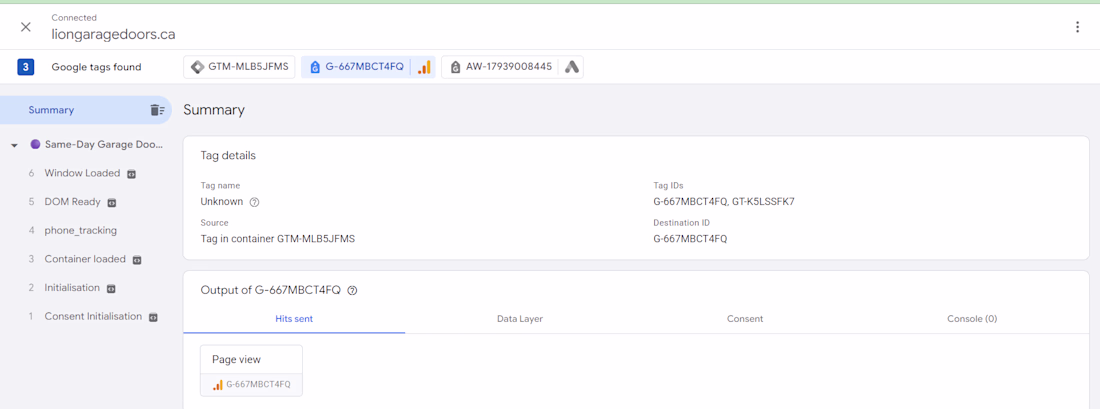Open event 1 Consent Initialisation
Viewport: 1100px width, 409px height.
coord(93,316)
